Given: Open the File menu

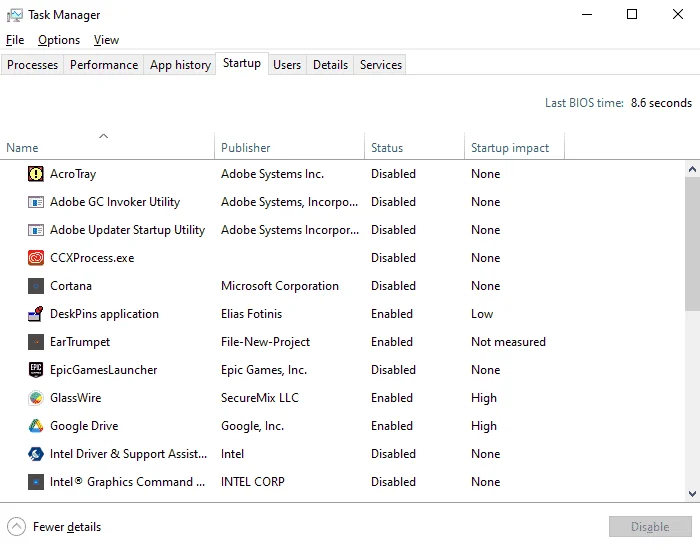Looking at the screenshot, I should click(x=15, y=40).
